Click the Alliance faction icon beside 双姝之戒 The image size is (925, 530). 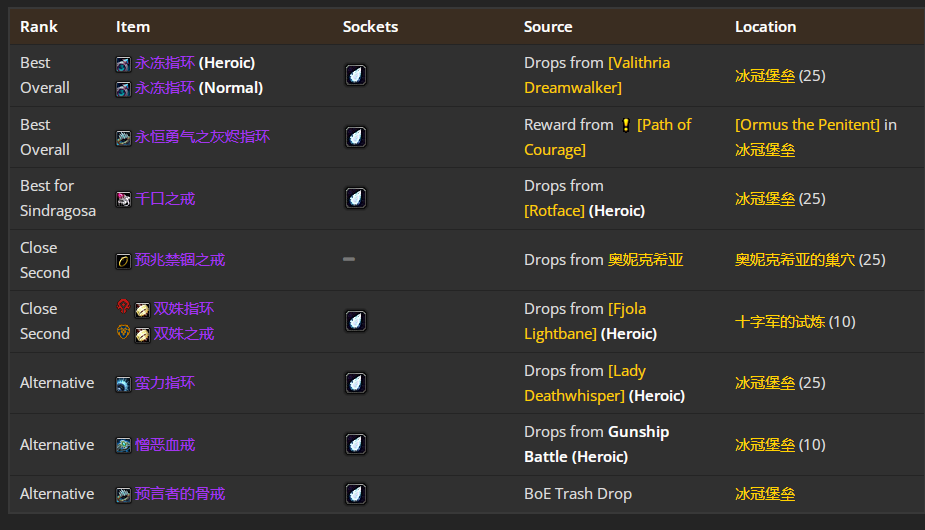pos(123,332)
